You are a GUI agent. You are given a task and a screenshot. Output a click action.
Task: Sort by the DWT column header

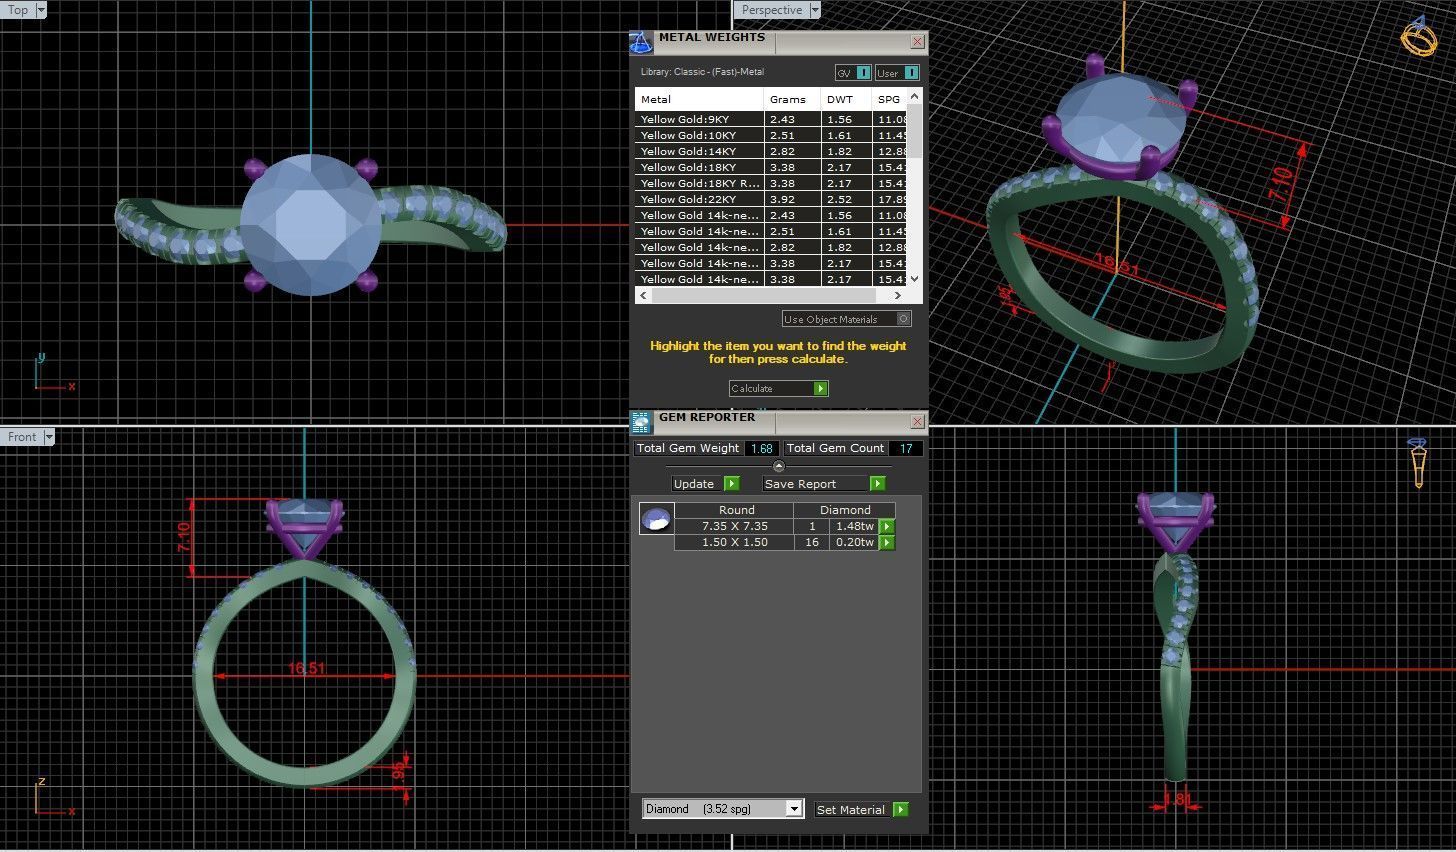coord(846,99)
